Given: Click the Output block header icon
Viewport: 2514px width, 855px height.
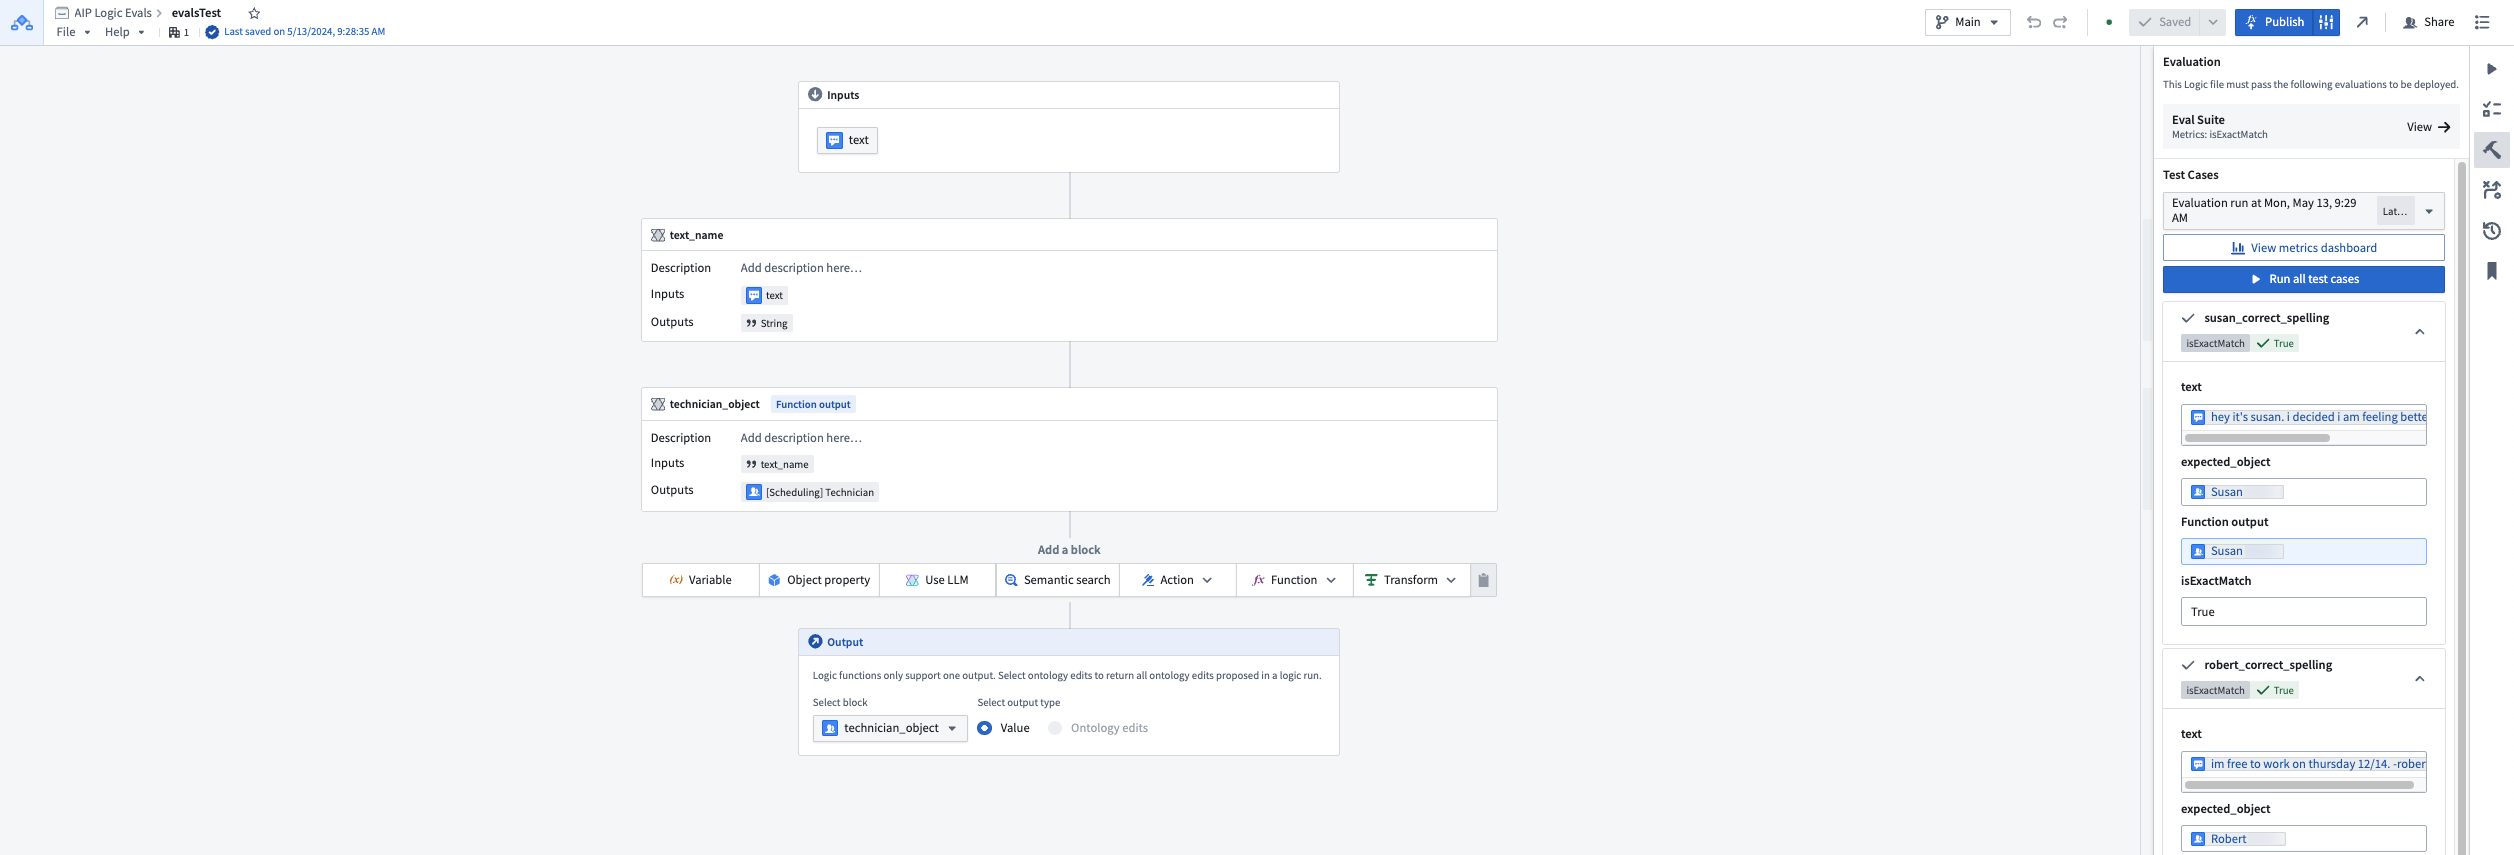Looking at the screenshot, I should click(x=815, y=642).
